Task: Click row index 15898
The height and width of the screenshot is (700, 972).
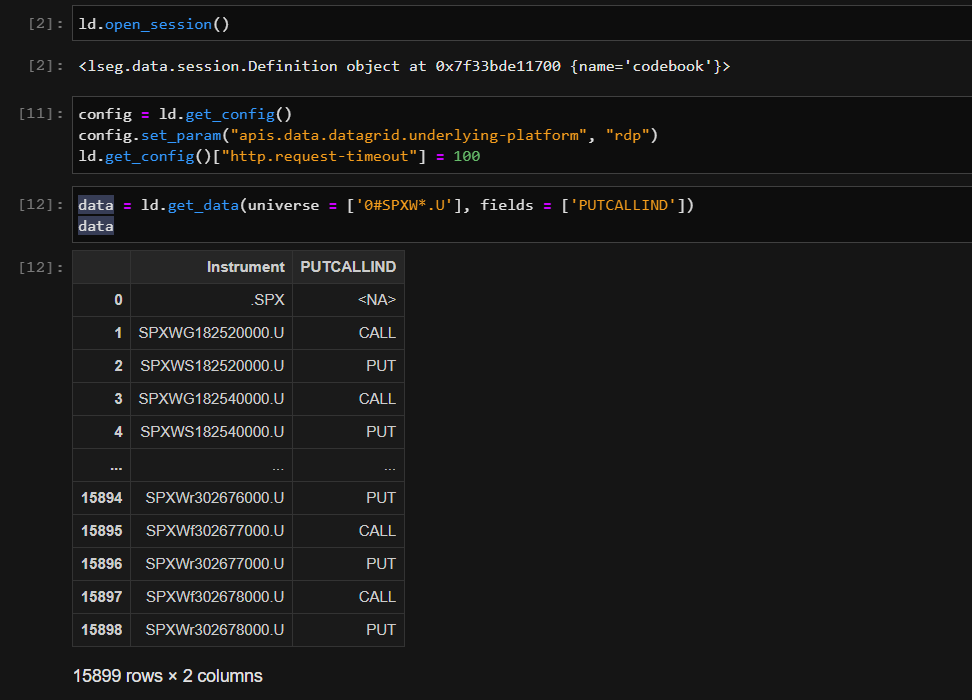Action: pos(102,629)
